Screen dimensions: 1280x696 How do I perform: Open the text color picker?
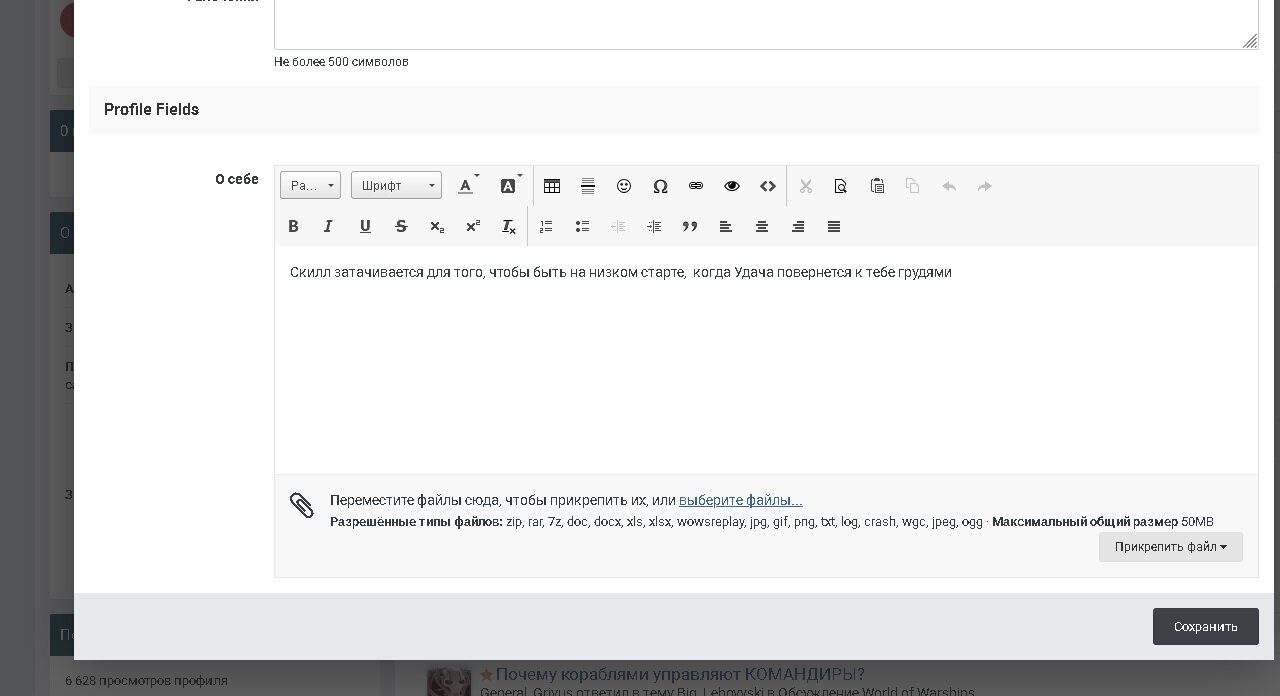[467, 186]
